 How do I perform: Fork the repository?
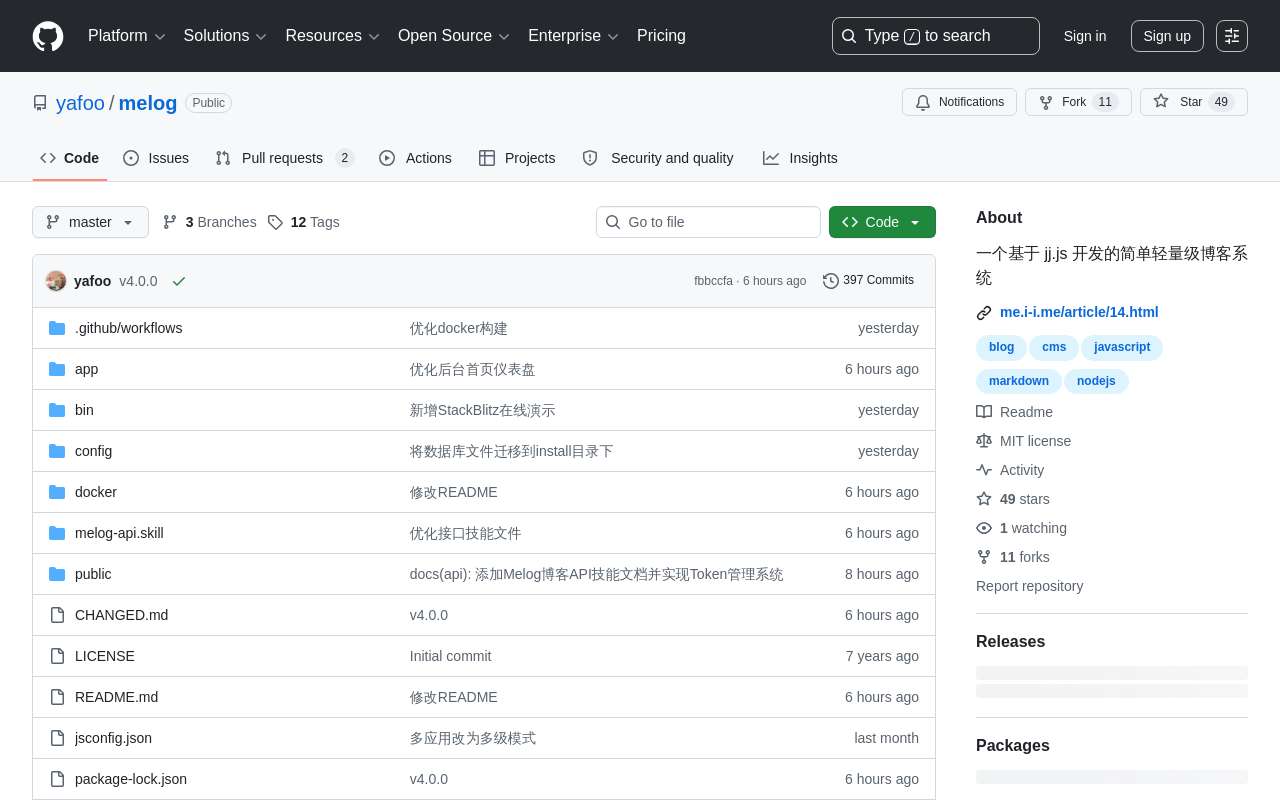[x=1078, y=102]
